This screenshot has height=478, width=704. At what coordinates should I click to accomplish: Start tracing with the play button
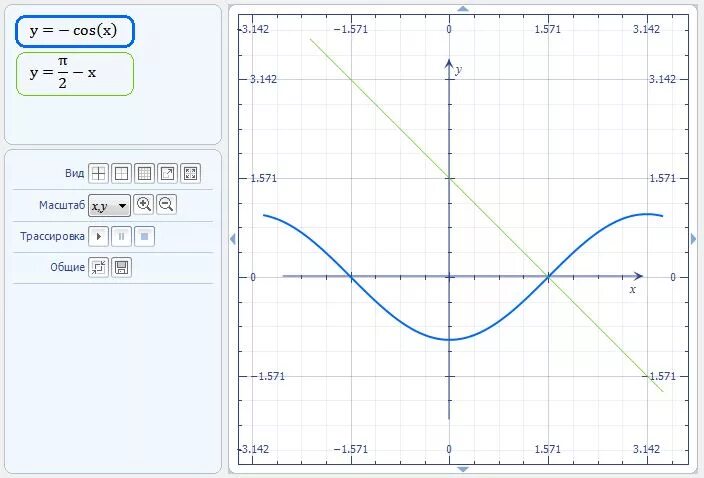pyautogui.click(x=98, y=237)
